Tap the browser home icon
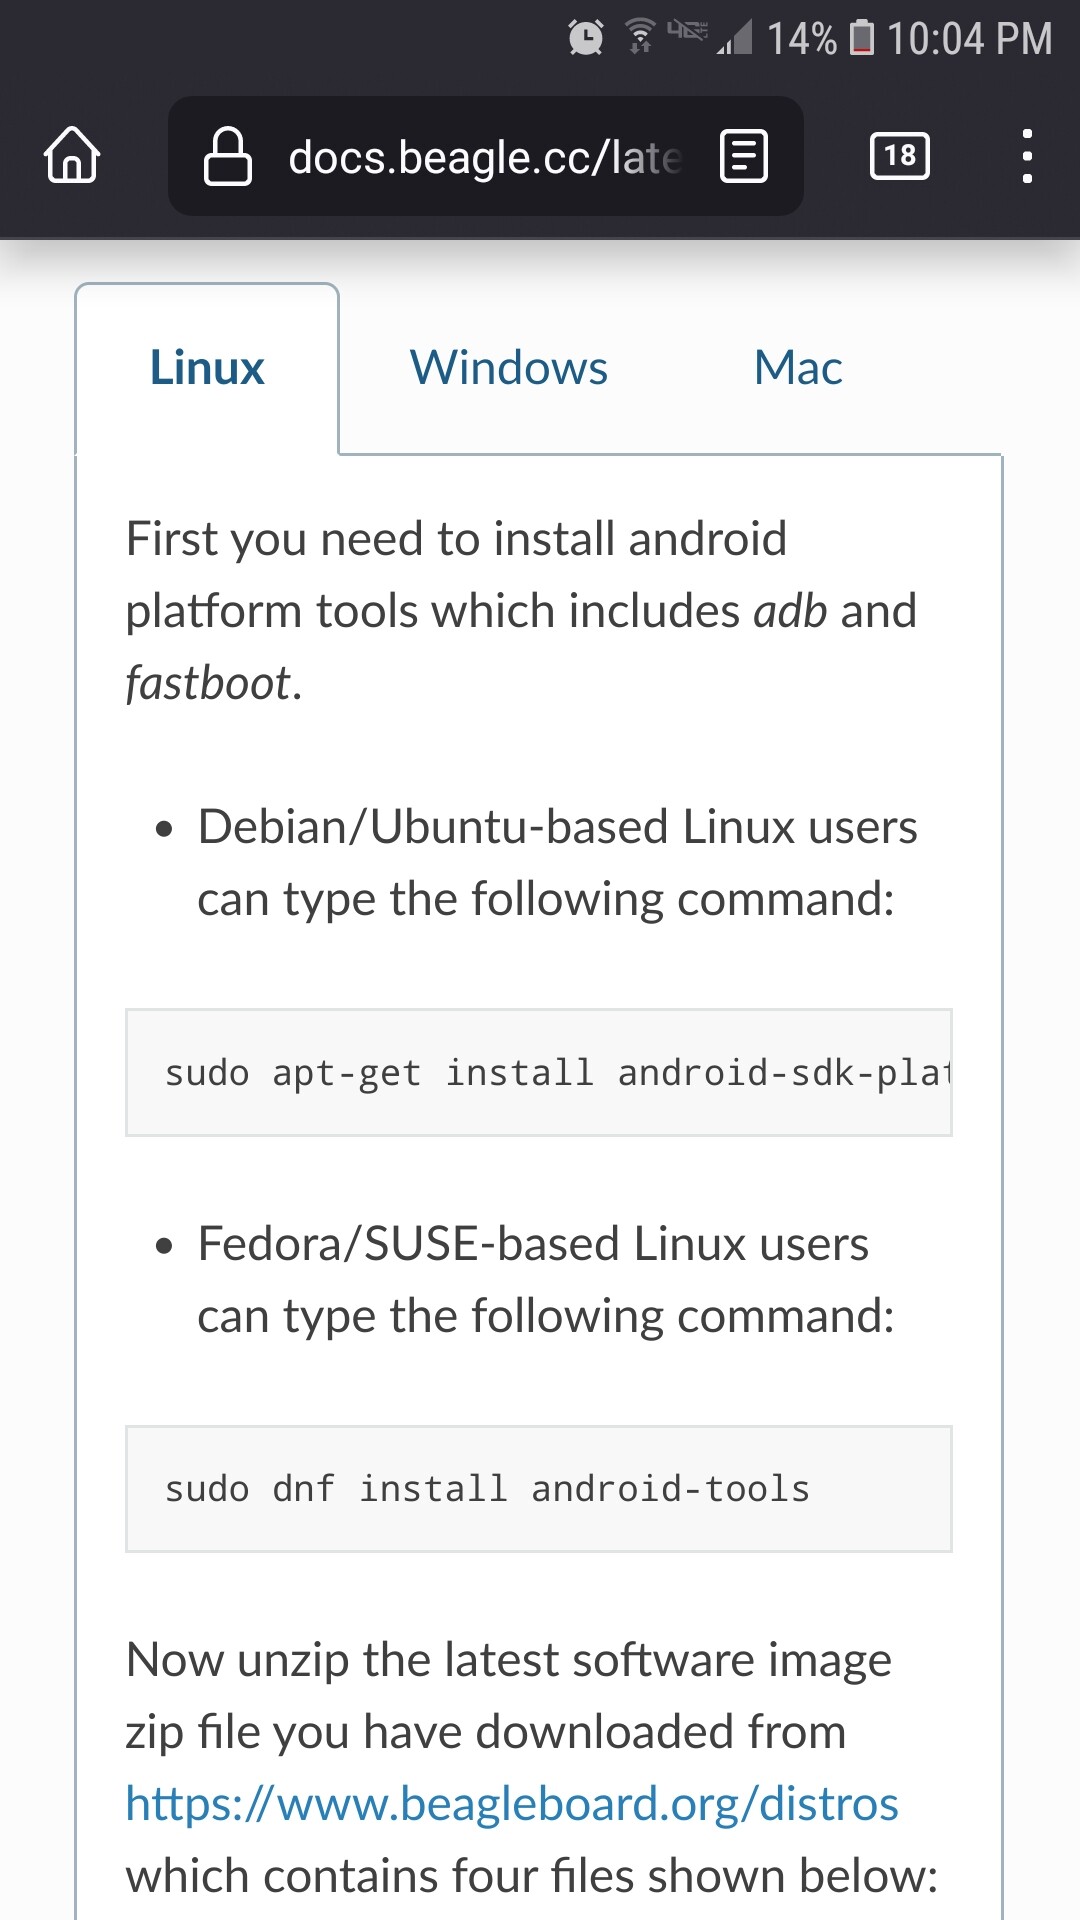Screen dimensions: 1080x1920 click(x=72, y=155)
